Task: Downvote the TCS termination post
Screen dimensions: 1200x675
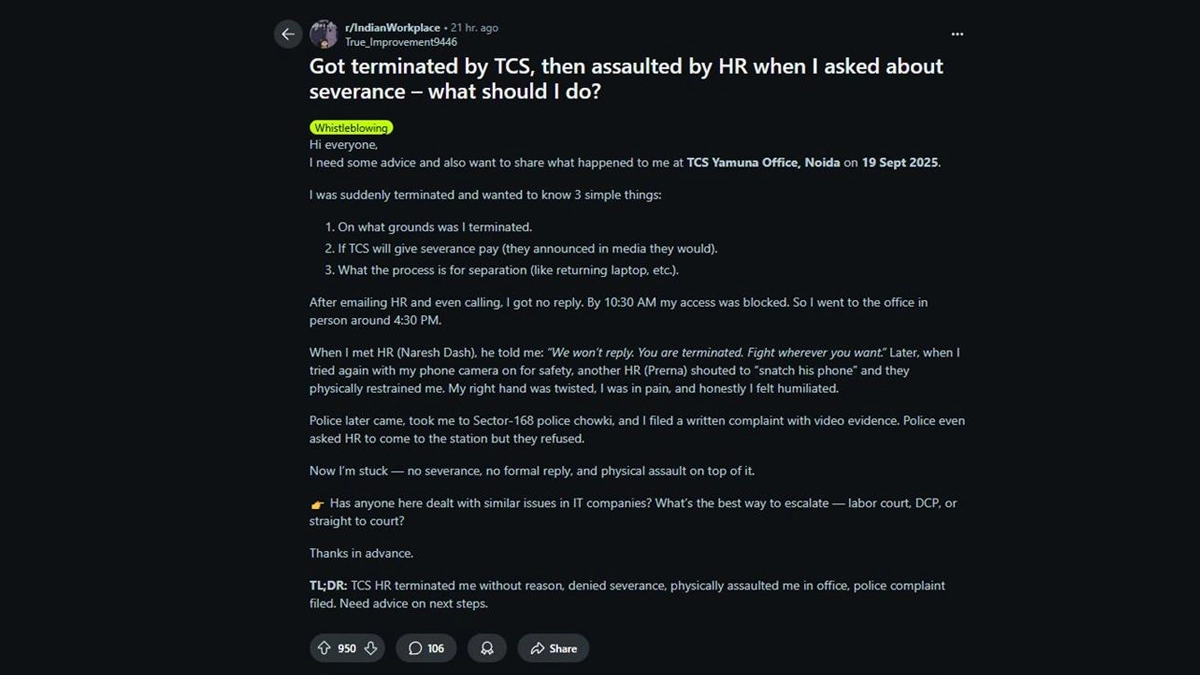Action: coord(371,648)
